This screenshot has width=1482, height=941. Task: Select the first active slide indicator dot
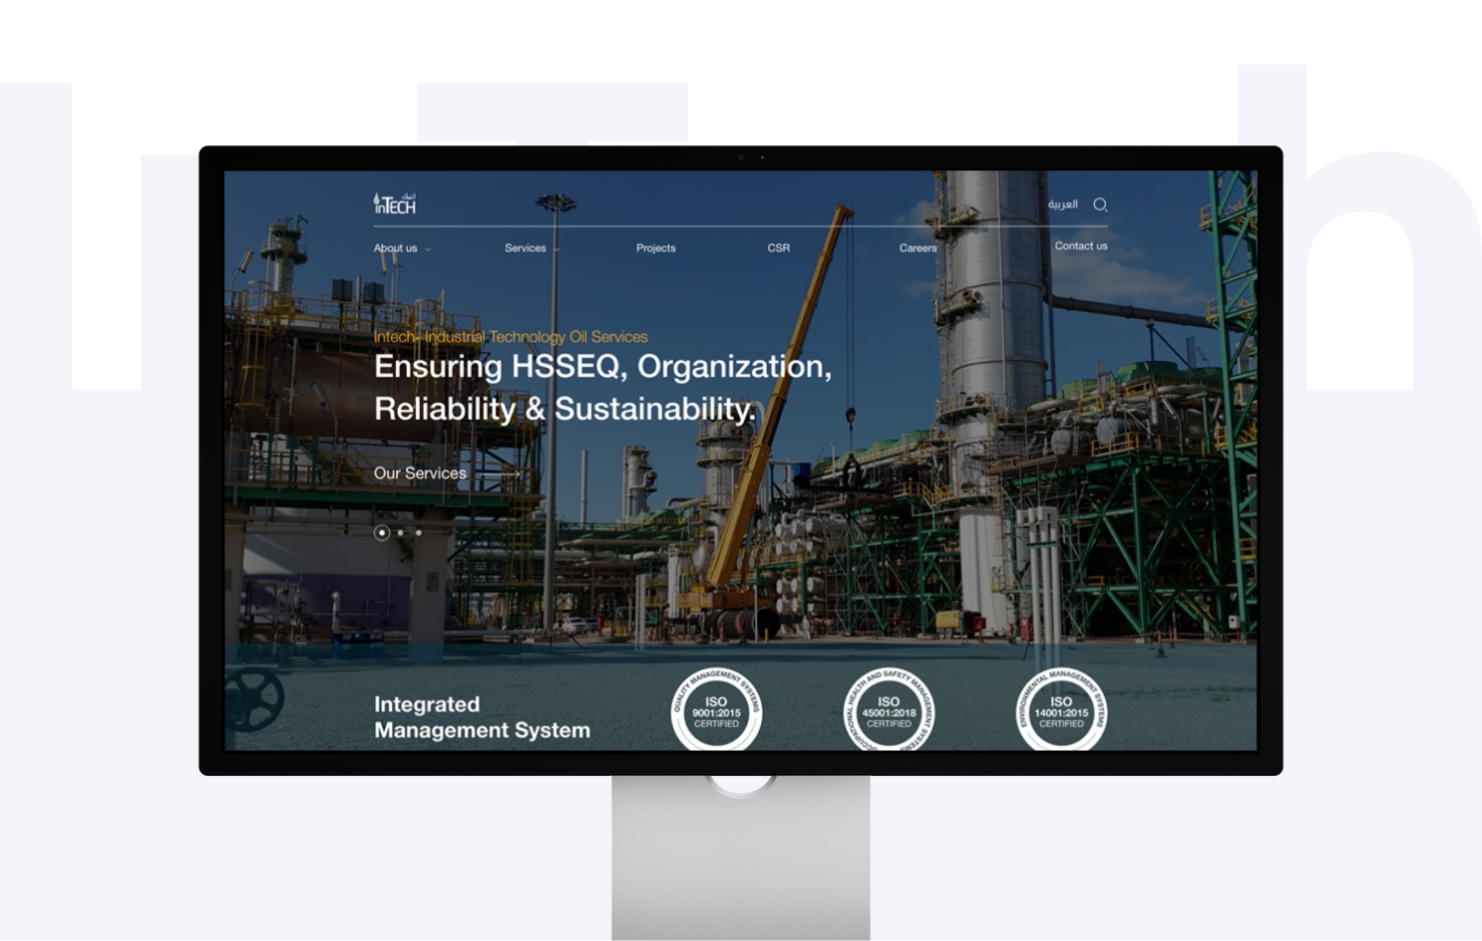click(381, 533)
